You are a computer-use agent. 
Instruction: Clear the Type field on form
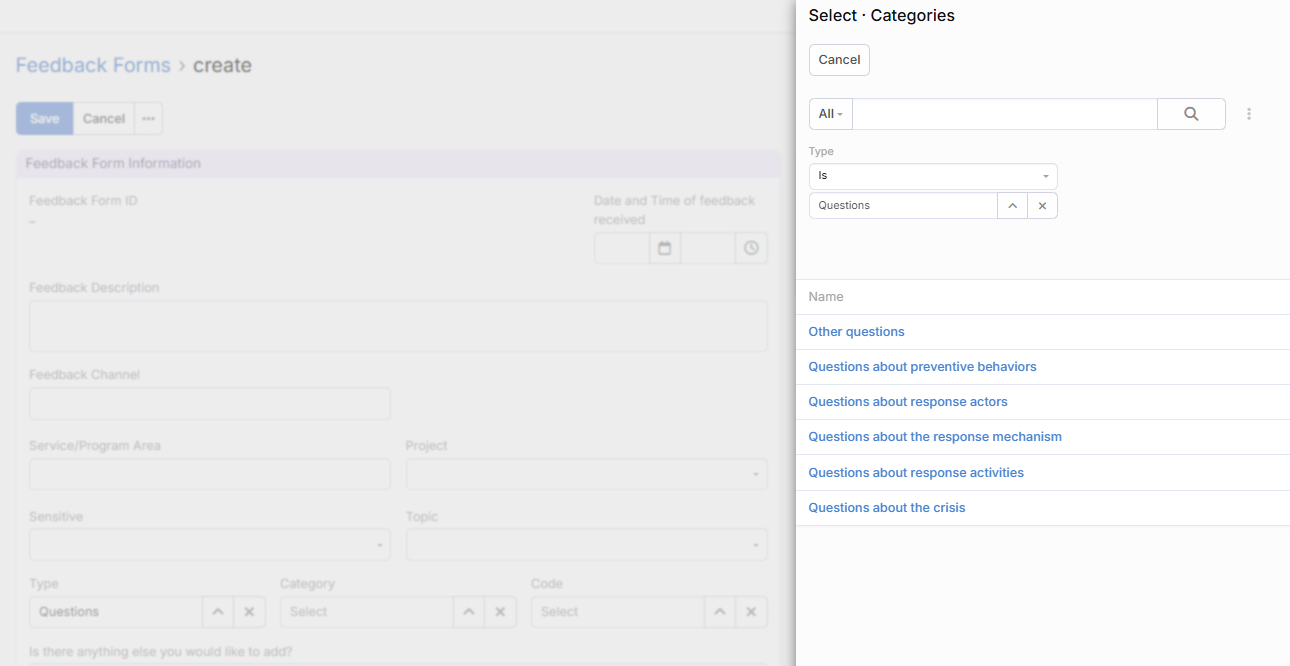pos(249,612)
